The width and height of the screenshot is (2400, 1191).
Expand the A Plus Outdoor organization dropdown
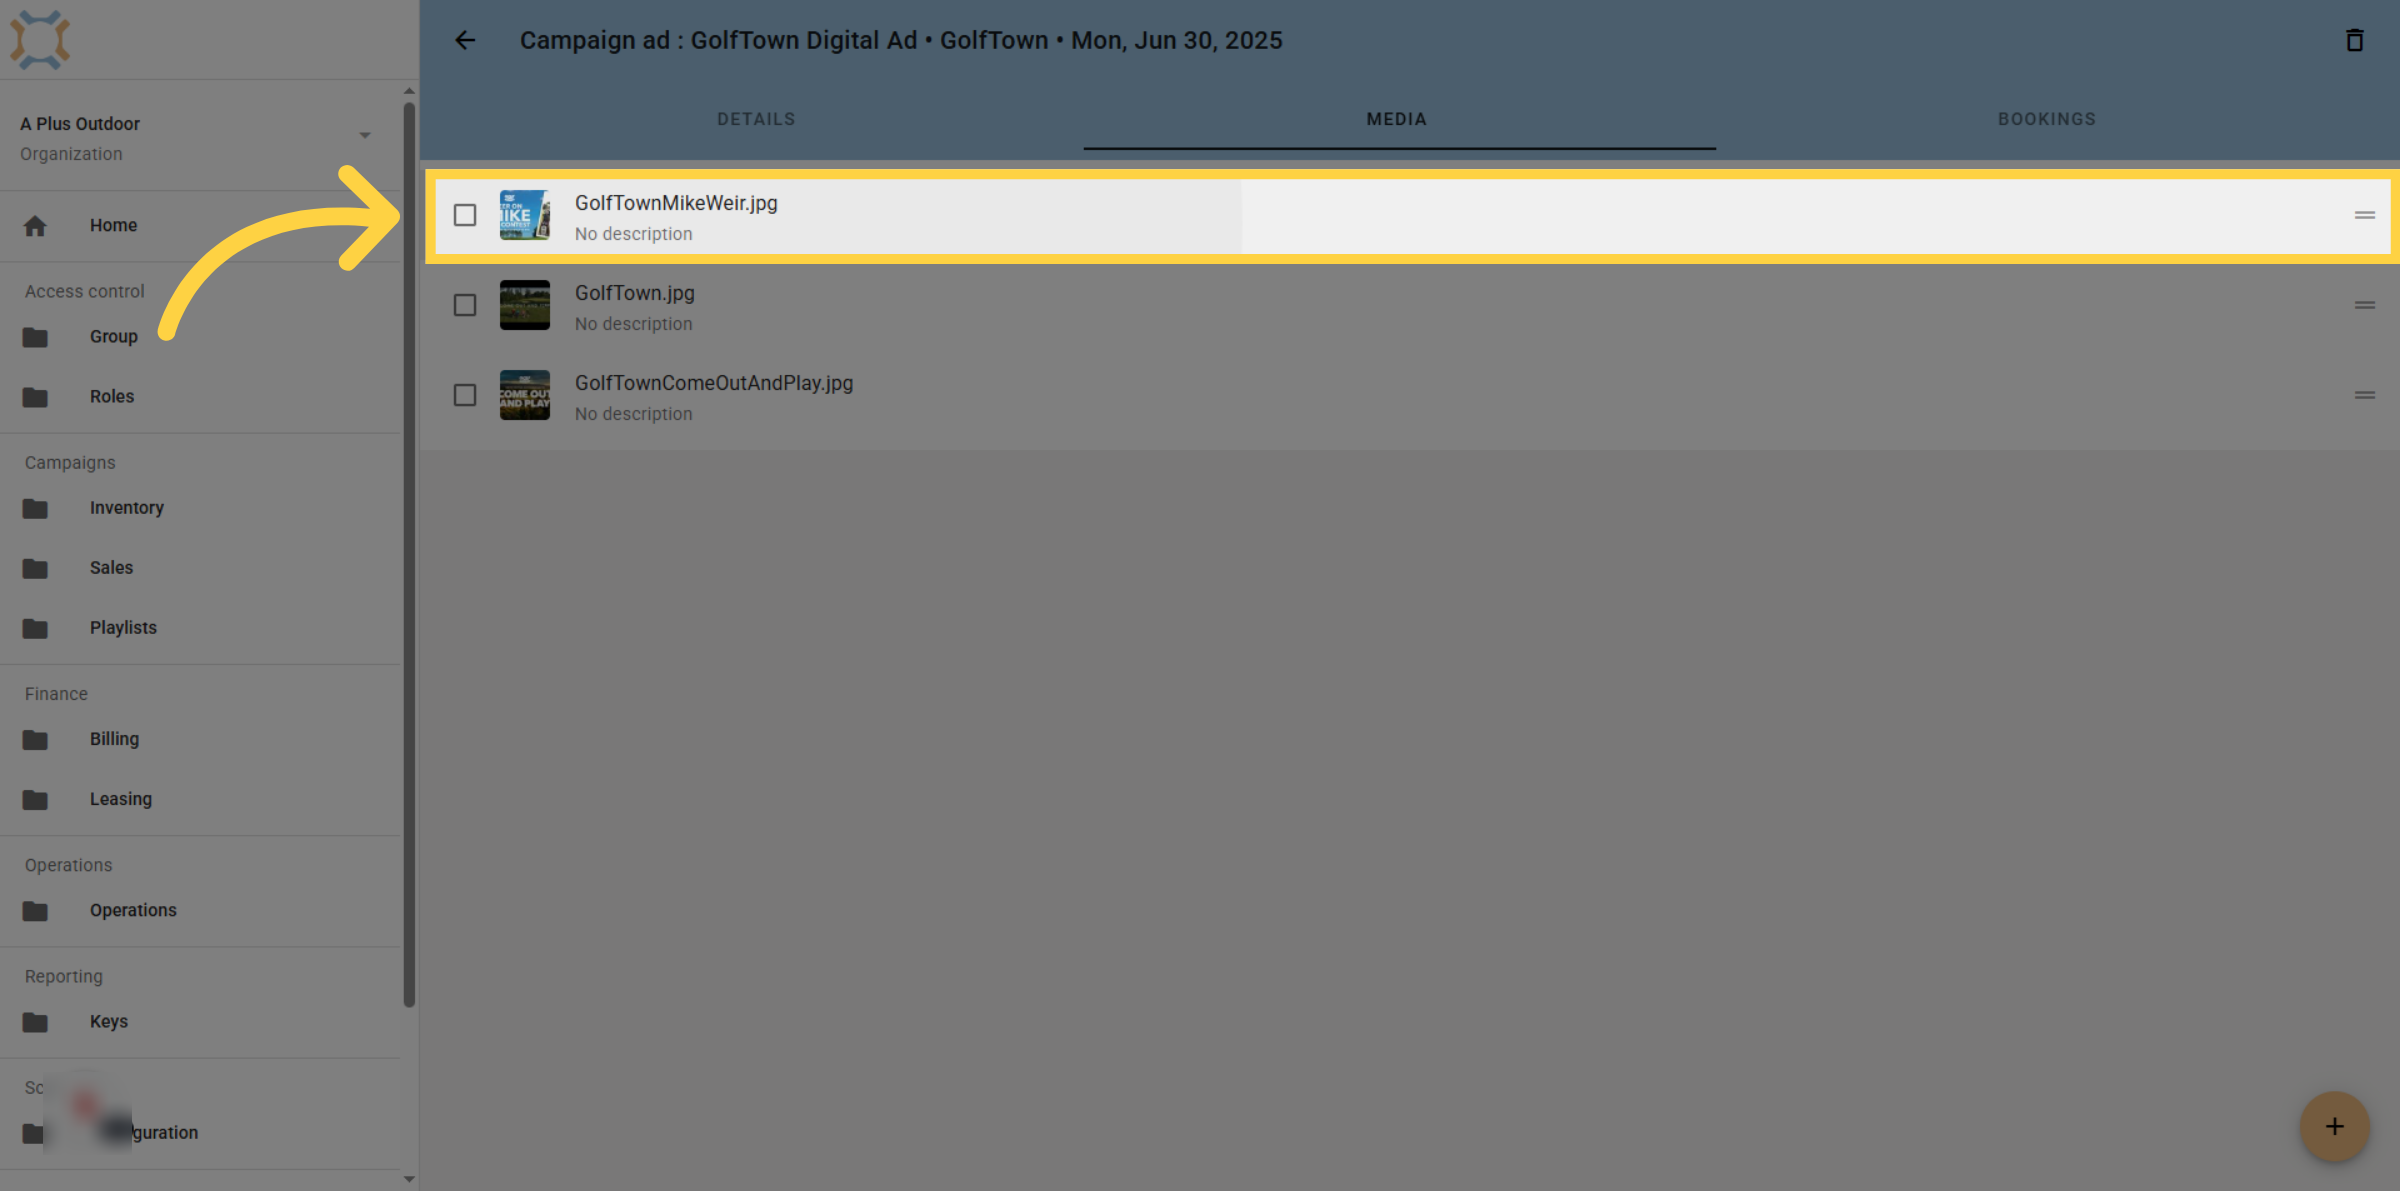[365, 135]
